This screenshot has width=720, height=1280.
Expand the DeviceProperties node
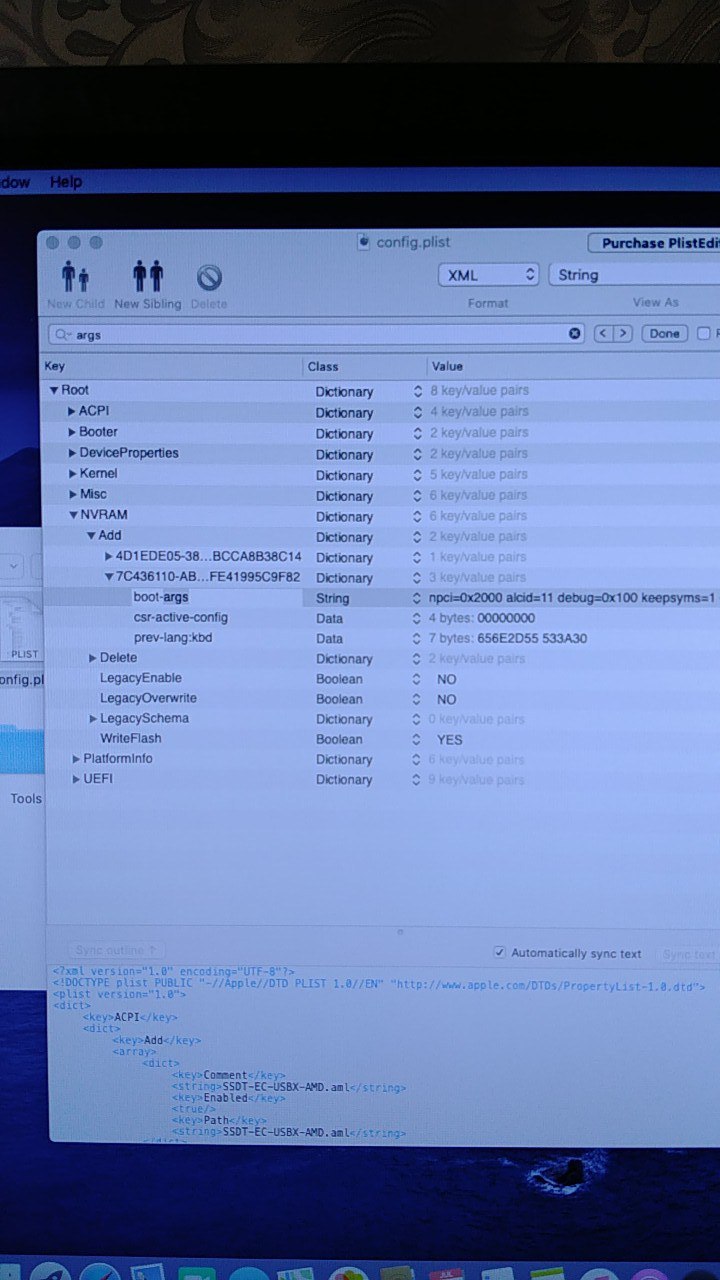(72, 453)
